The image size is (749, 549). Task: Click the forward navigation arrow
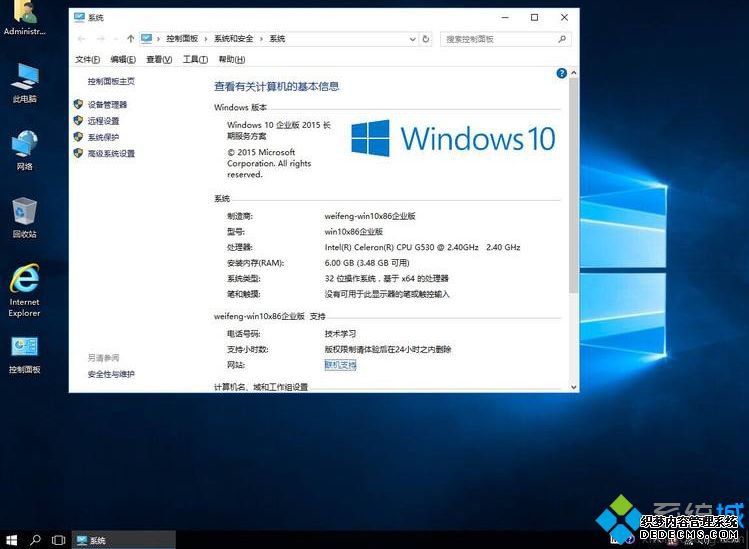pos(100,39)
